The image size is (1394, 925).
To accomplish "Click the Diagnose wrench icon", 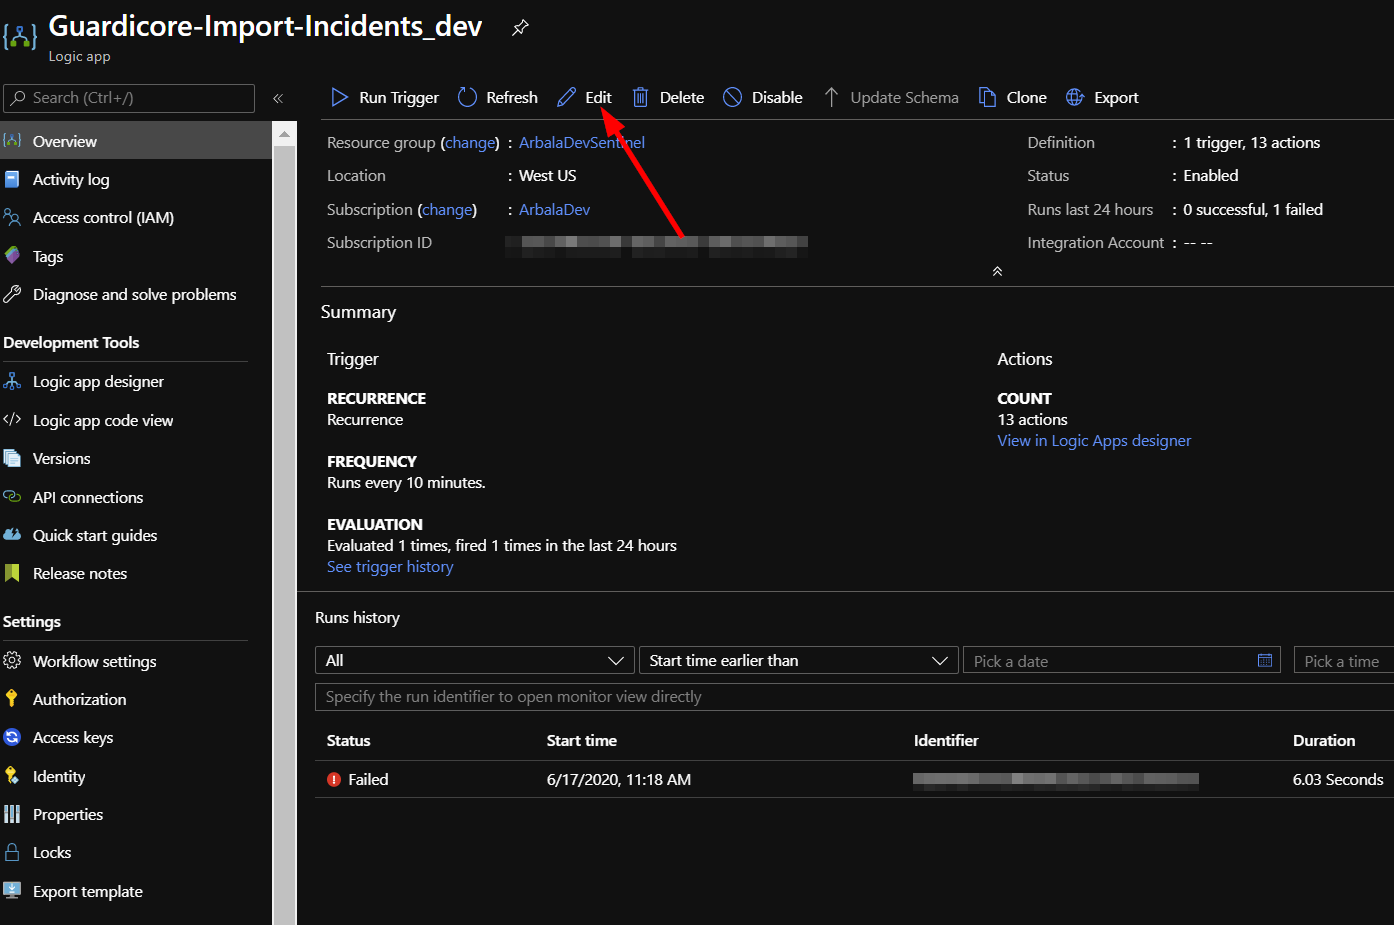I will pyautogui.click(x=12, y=294).
